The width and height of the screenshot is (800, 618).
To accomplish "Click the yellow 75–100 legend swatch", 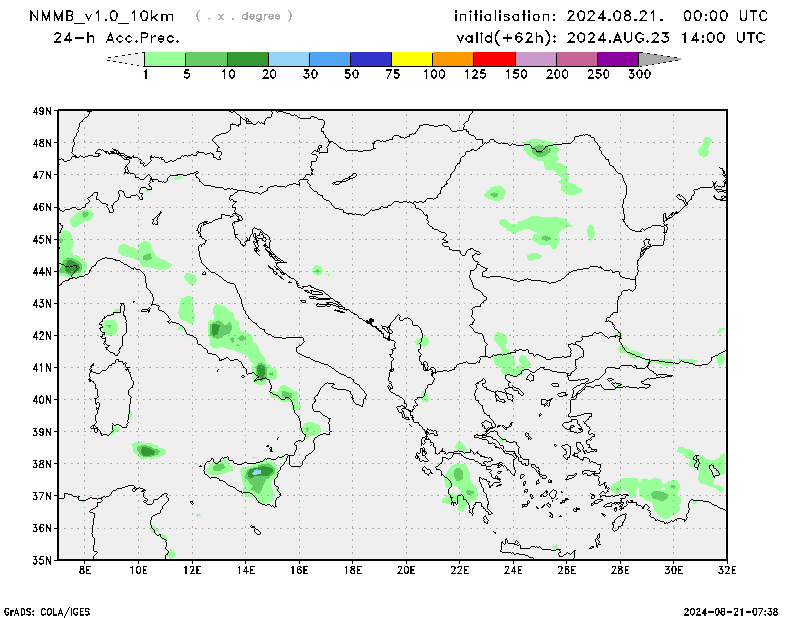I will (412, 60).
